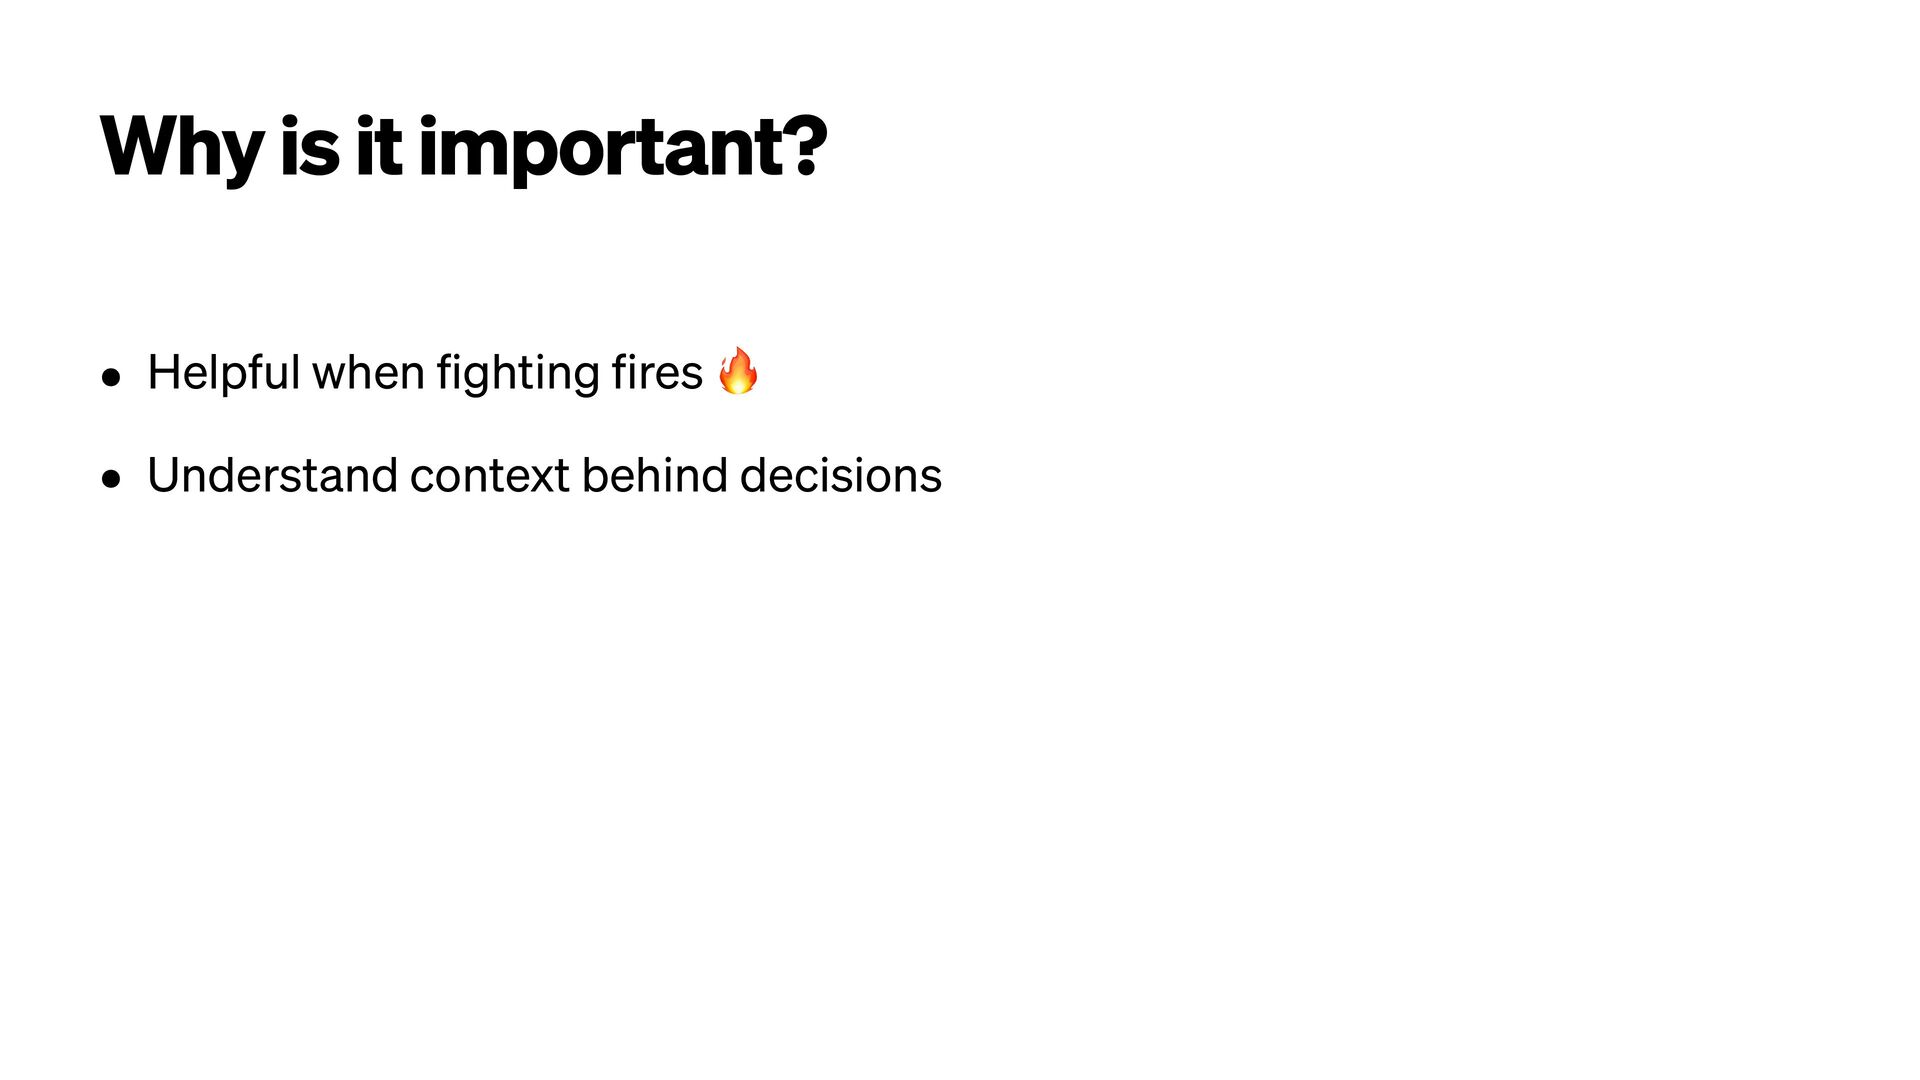The image size is (1920, 1080).
Task: Click the slide title "Why is it important?"
Action: point(464,148)
